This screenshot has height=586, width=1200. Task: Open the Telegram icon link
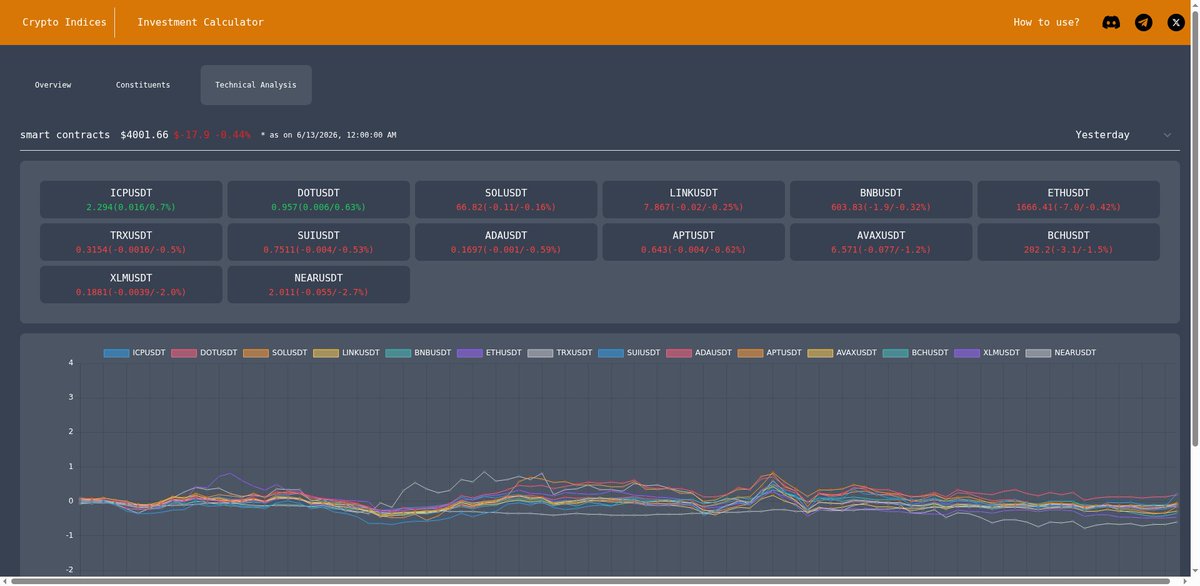(1143, 22)
